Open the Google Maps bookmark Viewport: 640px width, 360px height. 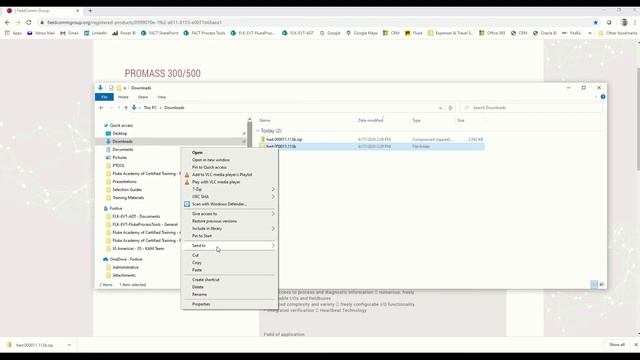pyautogui.click(x=361, y=33)
